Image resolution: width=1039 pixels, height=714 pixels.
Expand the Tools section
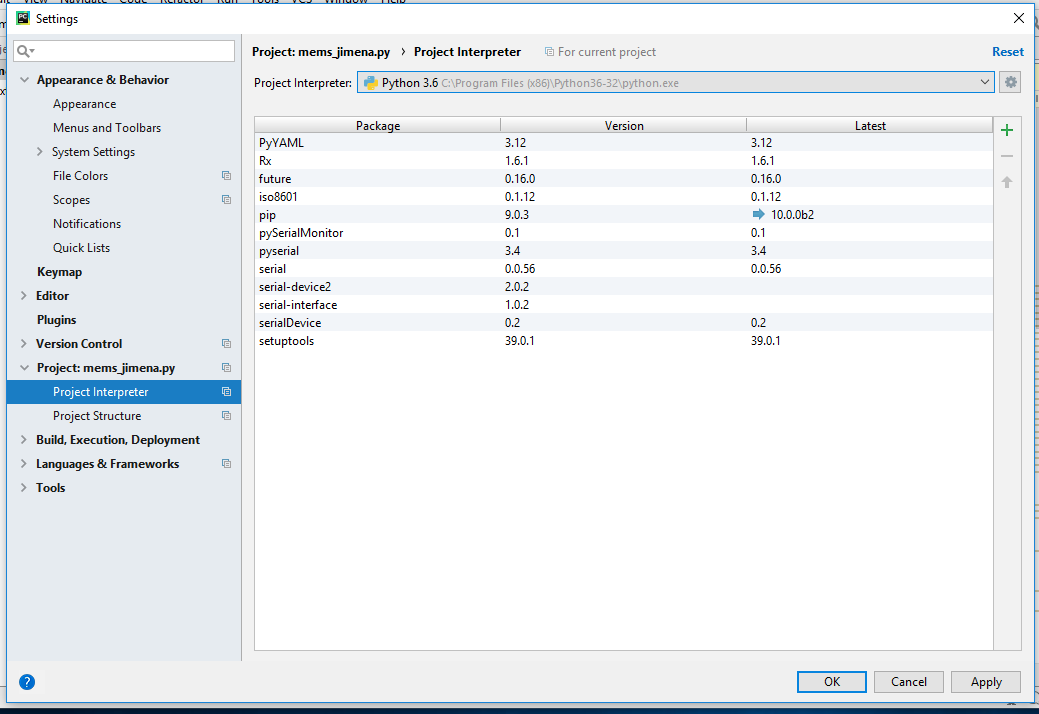point(24,487)
